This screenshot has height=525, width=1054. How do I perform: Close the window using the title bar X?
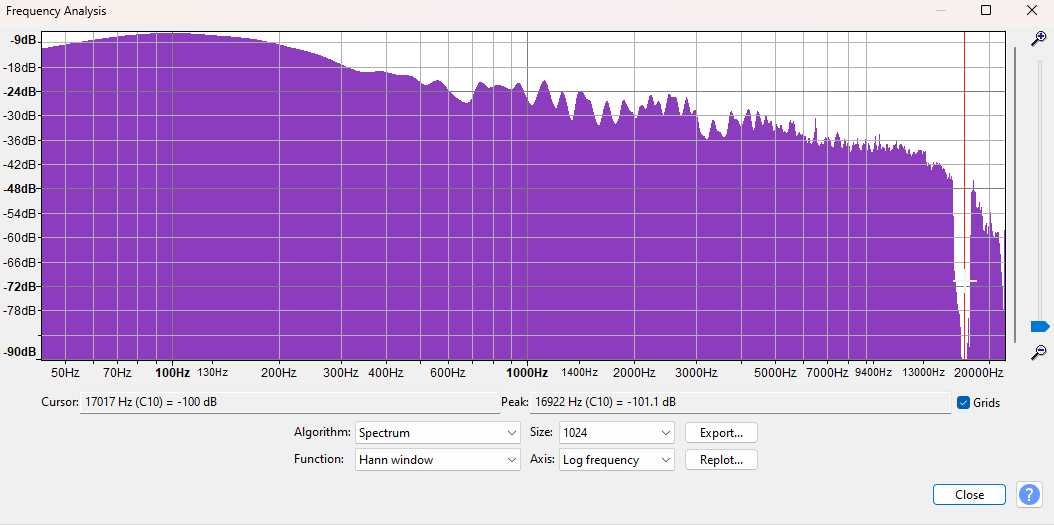(x=1031, y=10)
